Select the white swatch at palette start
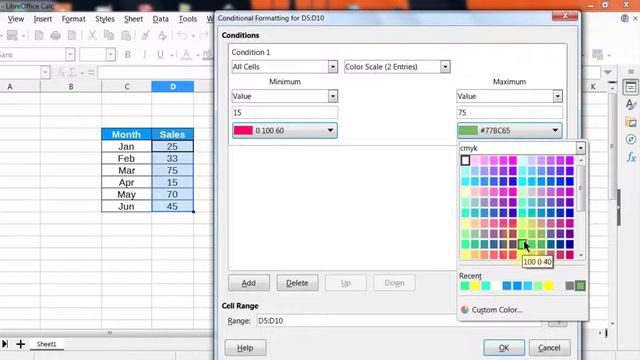Screen dimensions: 640x360 point(465,160)
